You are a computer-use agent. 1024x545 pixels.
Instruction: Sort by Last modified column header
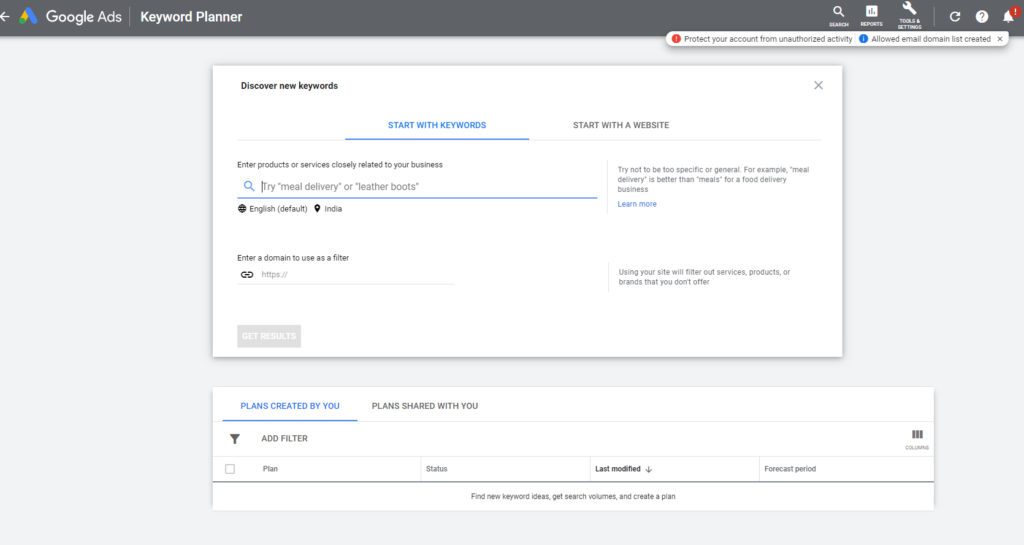tap(623, 469)
